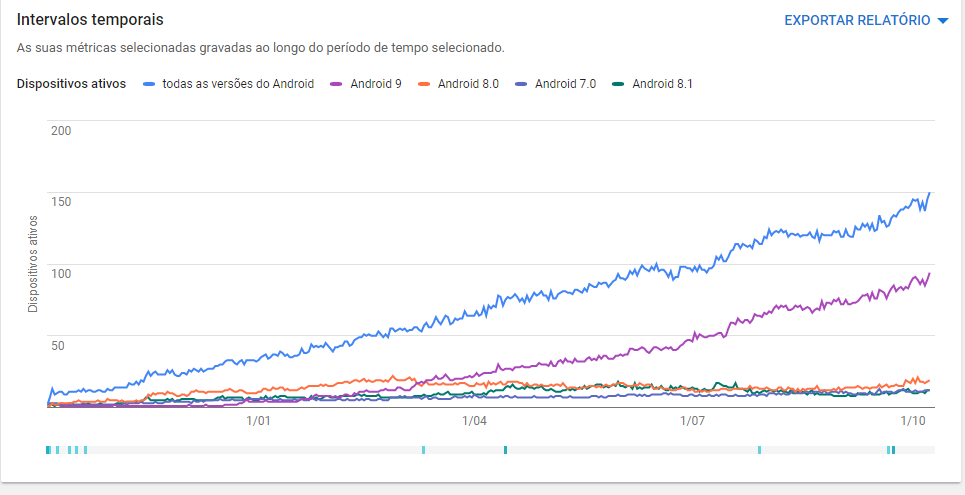Hide the Android 8.1 series label
Viewport: 965px width, 495px height.
tap(662, 84)
